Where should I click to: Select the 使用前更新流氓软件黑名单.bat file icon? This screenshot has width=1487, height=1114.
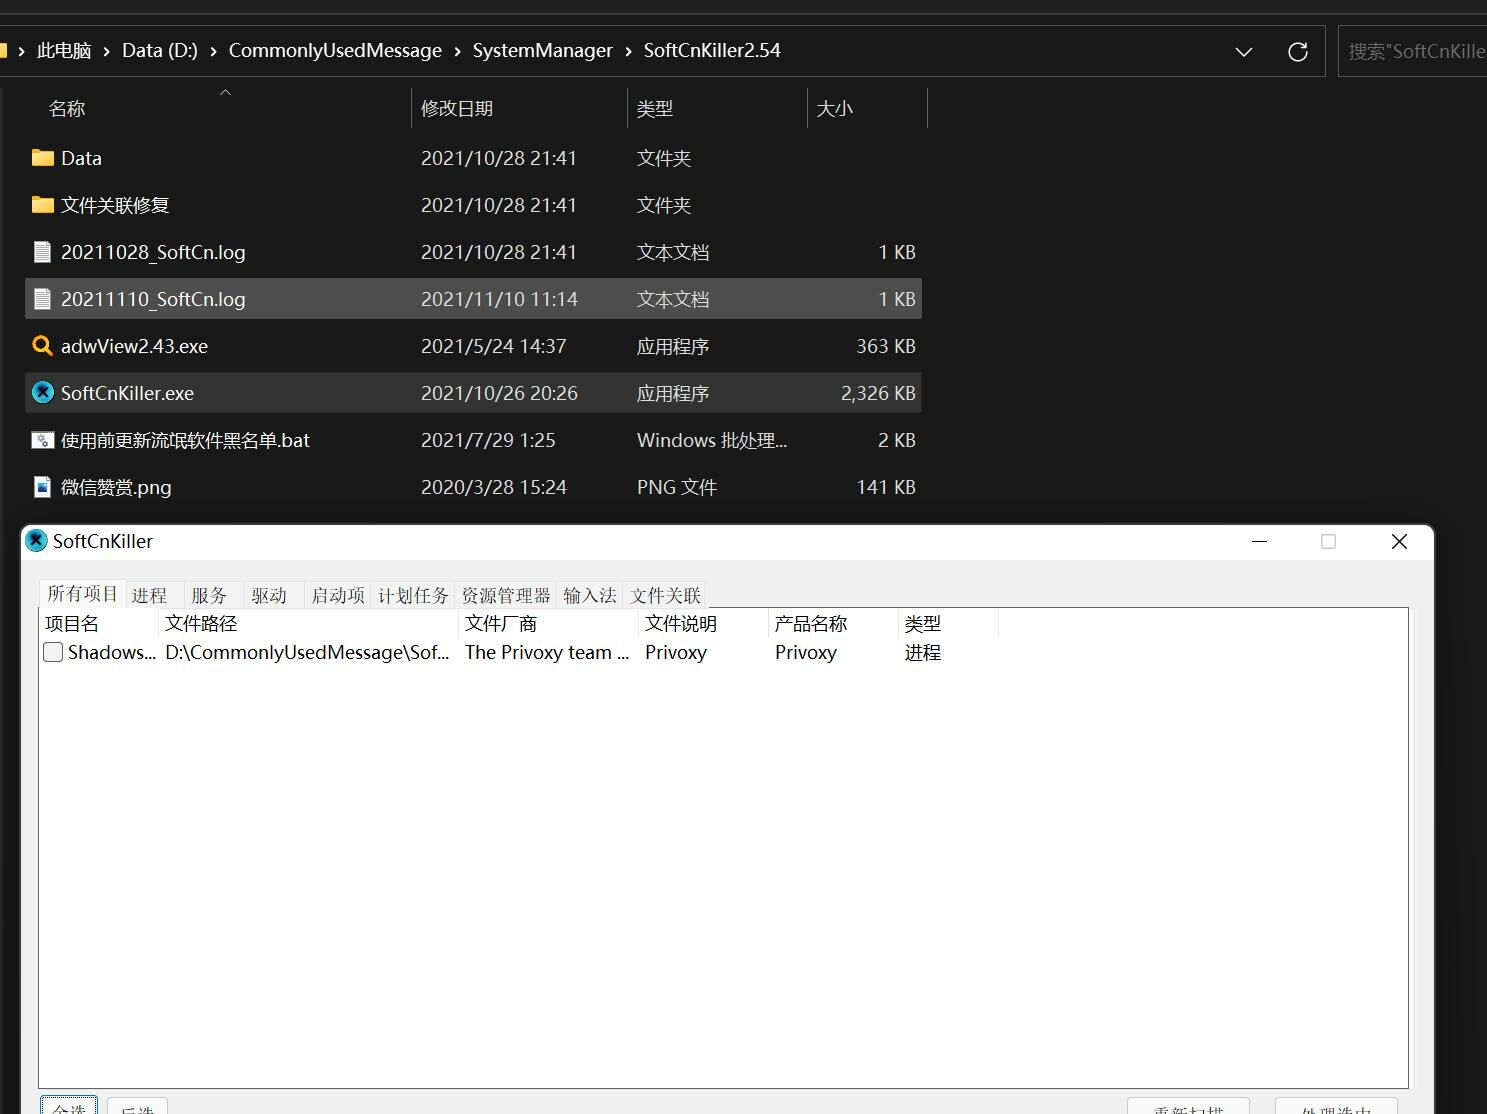pos(42,440)
